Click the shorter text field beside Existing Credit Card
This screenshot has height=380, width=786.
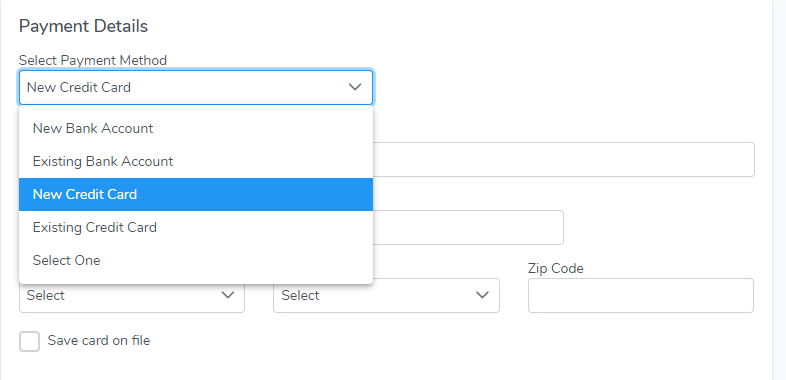pyautogui.click(x=468, y=228)
